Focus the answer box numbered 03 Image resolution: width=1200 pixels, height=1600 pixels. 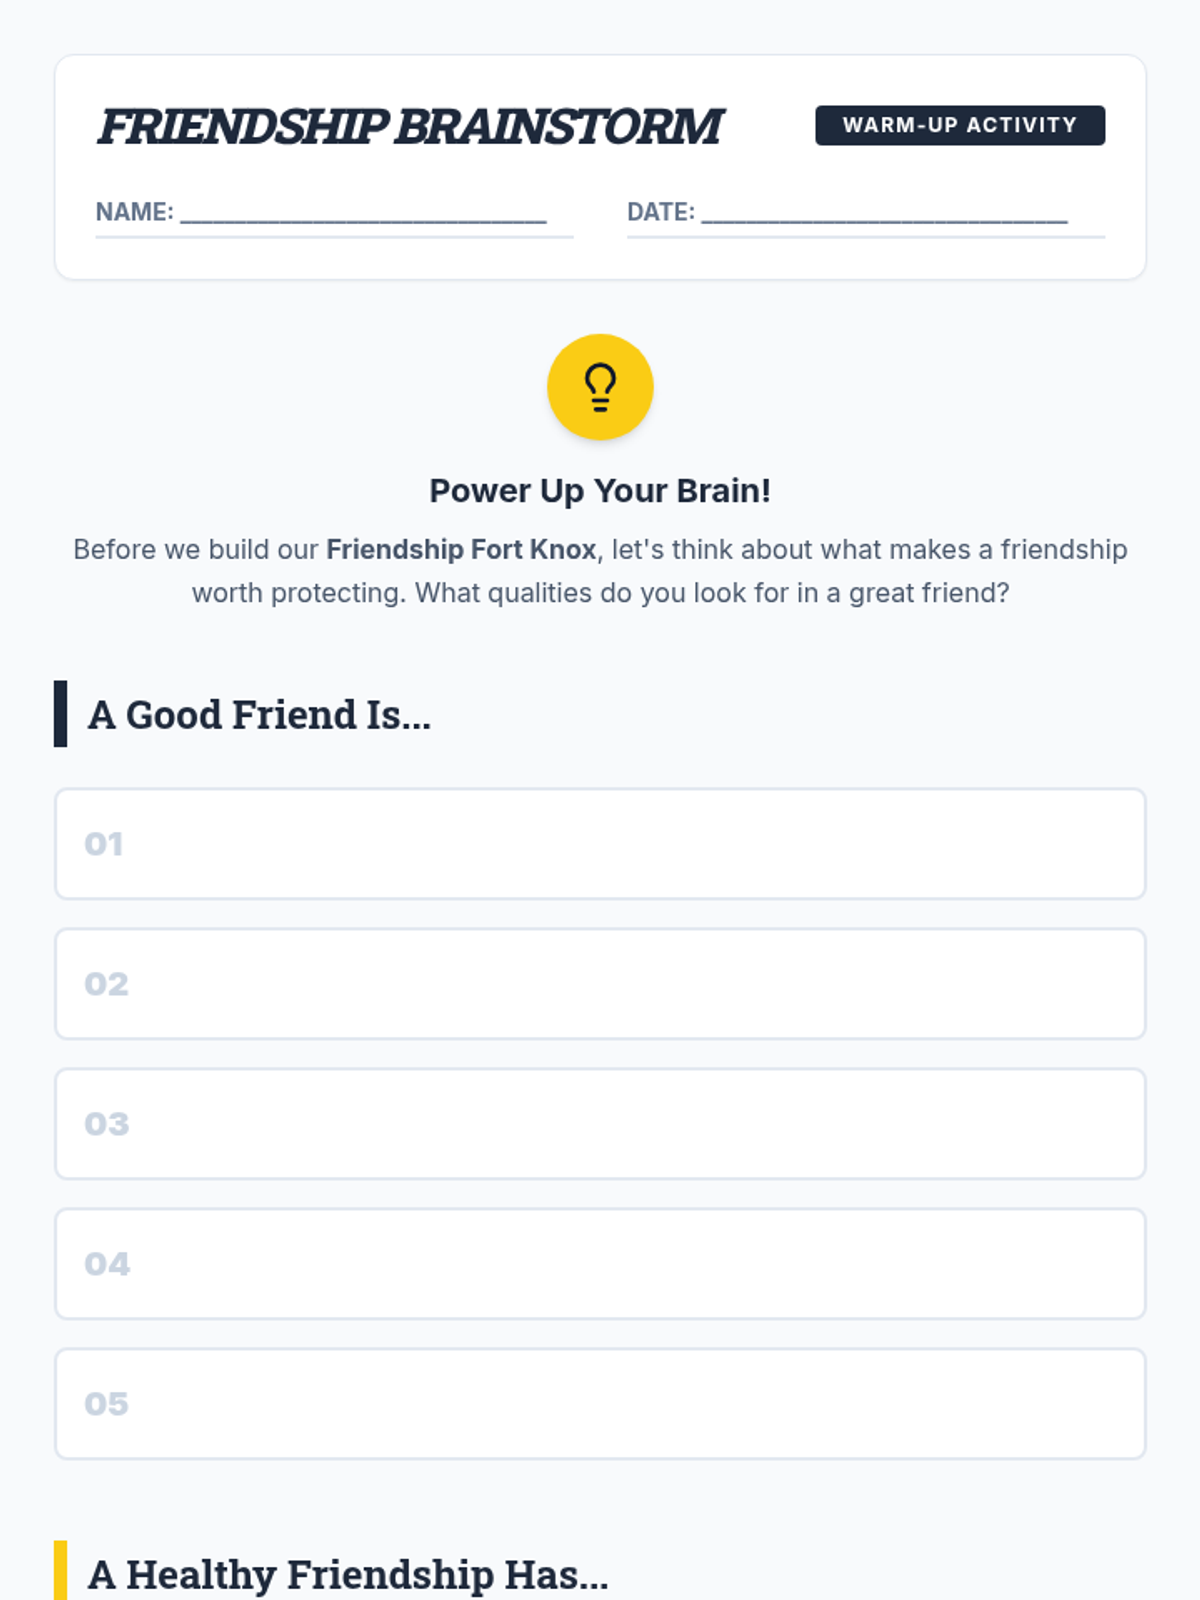600,1124
